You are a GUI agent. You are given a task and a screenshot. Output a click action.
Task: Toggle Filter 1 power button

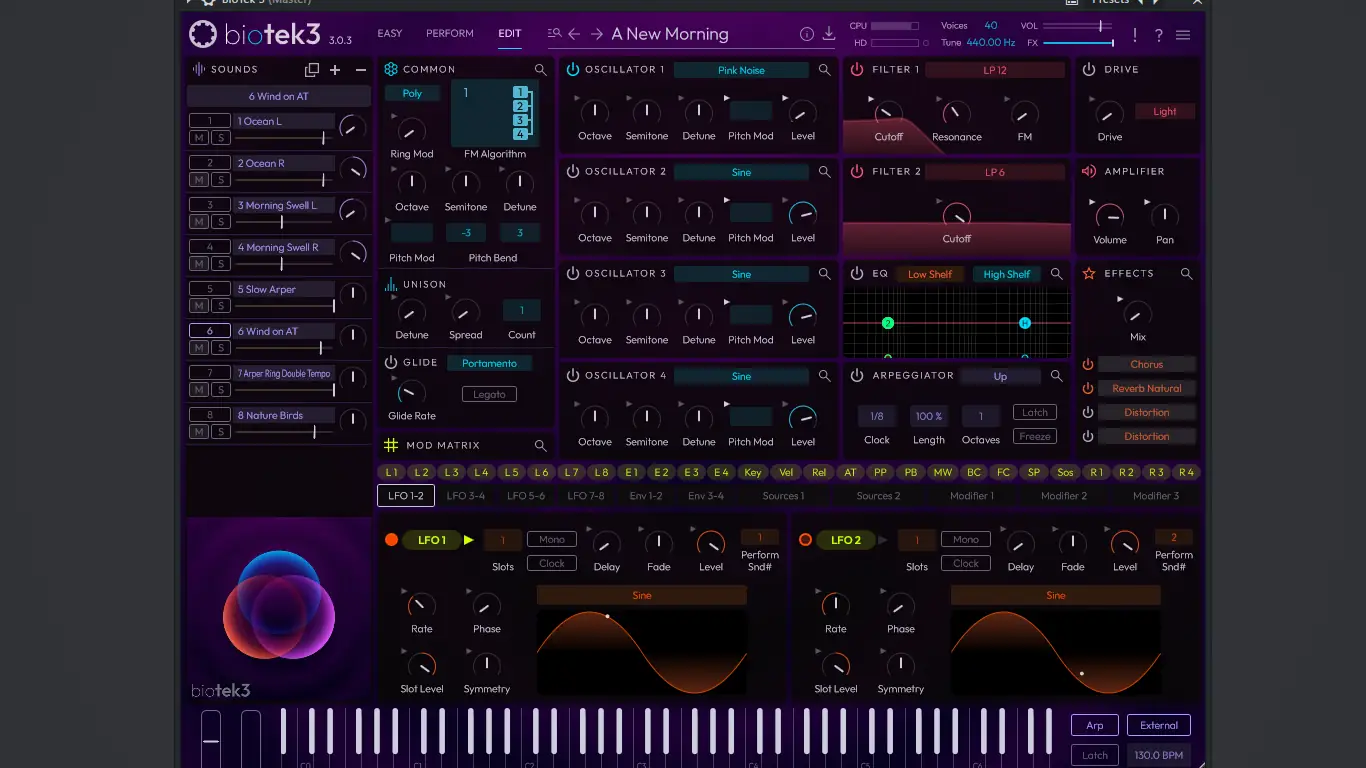point(857,70)
